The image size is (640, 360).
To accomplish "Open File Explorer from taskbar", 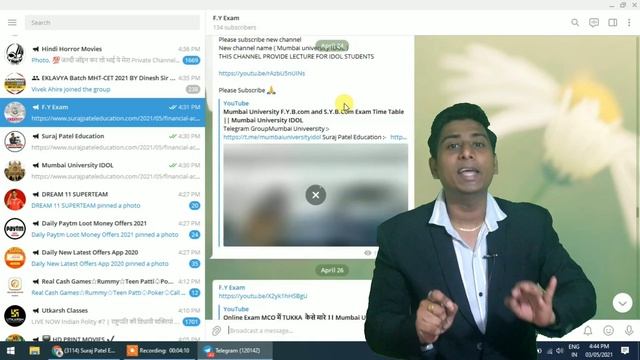I will [x=34, y=351].
